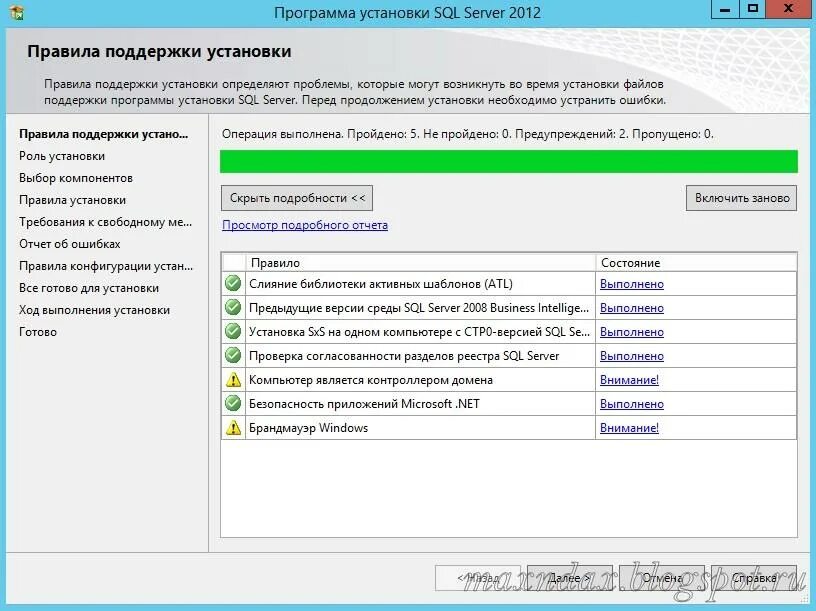Open Выполнено status for SQL Server 2008 BI rule
This screenshot has width=816, height=611.
point(632,308)
